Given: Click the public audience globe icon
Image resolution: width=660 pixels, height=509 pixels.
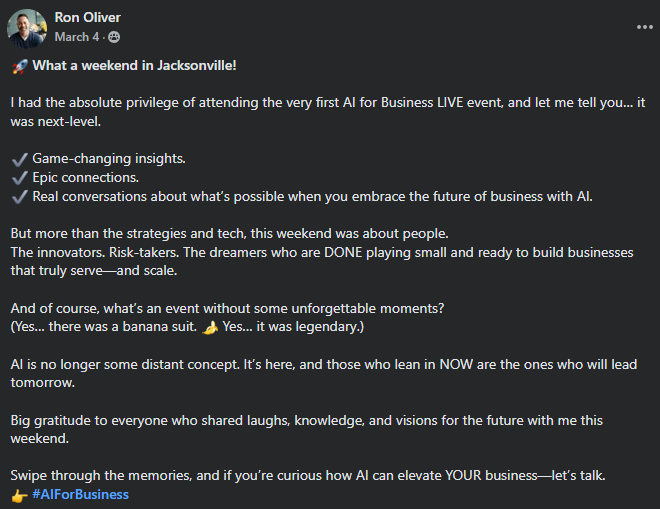Looking at the screenshot, I should coord(114,37).
